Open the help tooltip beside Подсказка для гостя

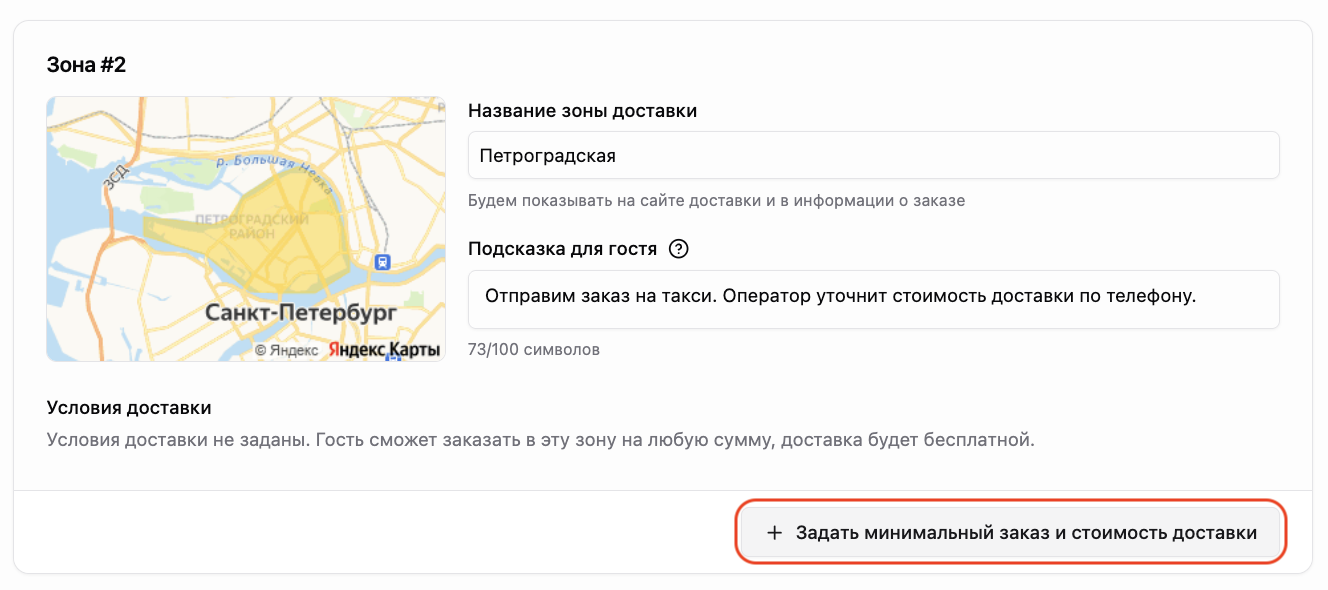(x=679, y=249)
